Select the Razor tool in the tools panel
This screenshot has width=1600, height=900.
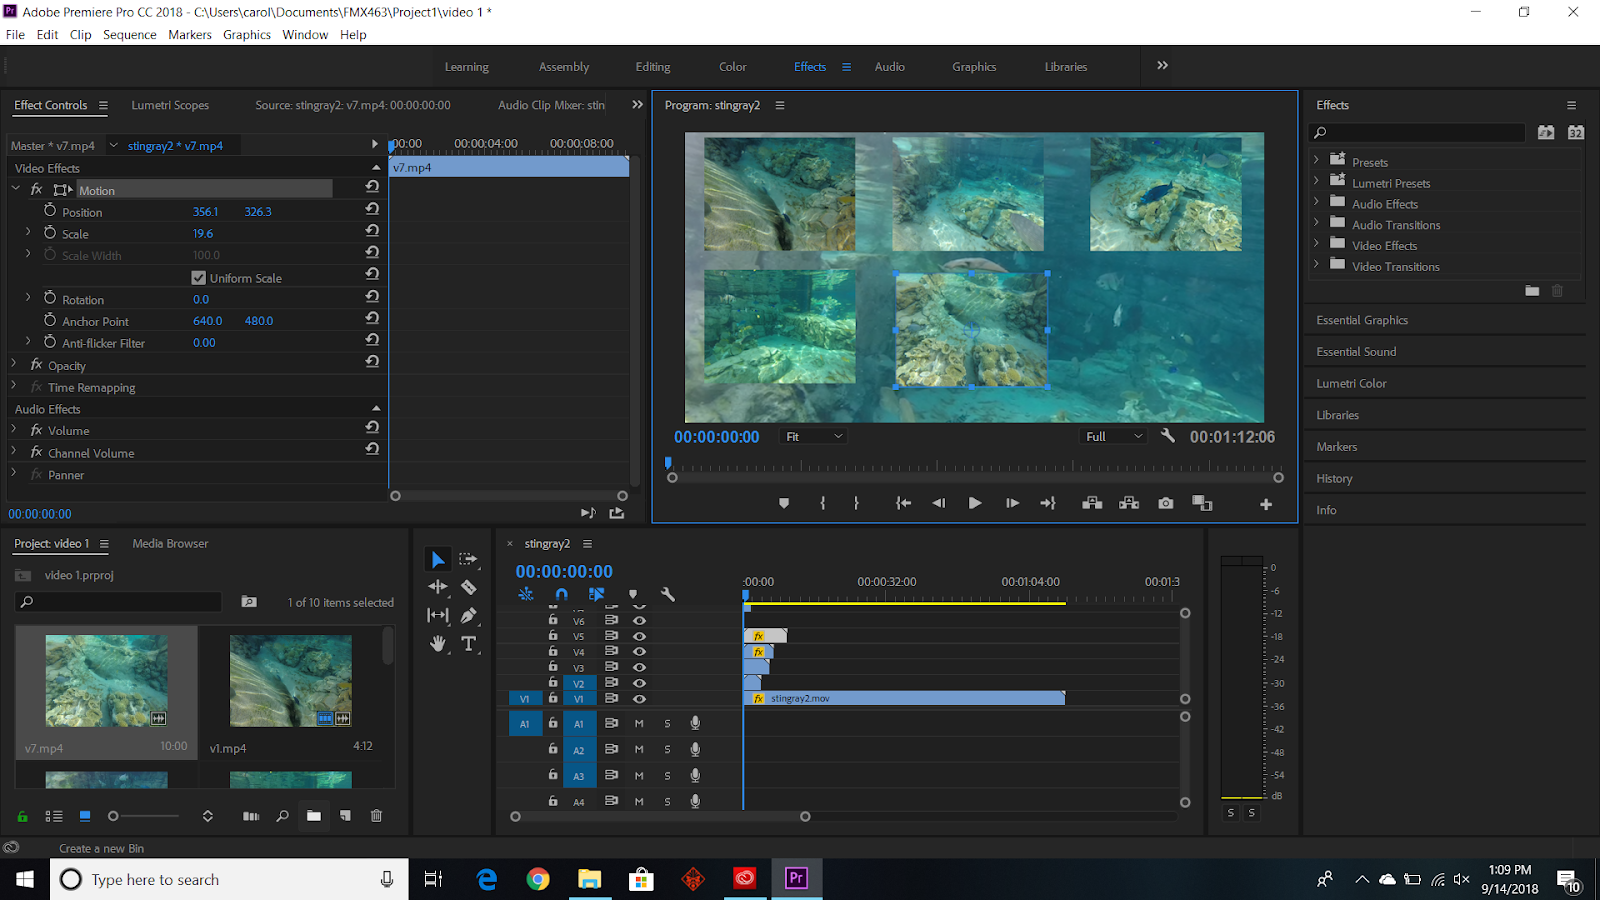tap(468, 587)
